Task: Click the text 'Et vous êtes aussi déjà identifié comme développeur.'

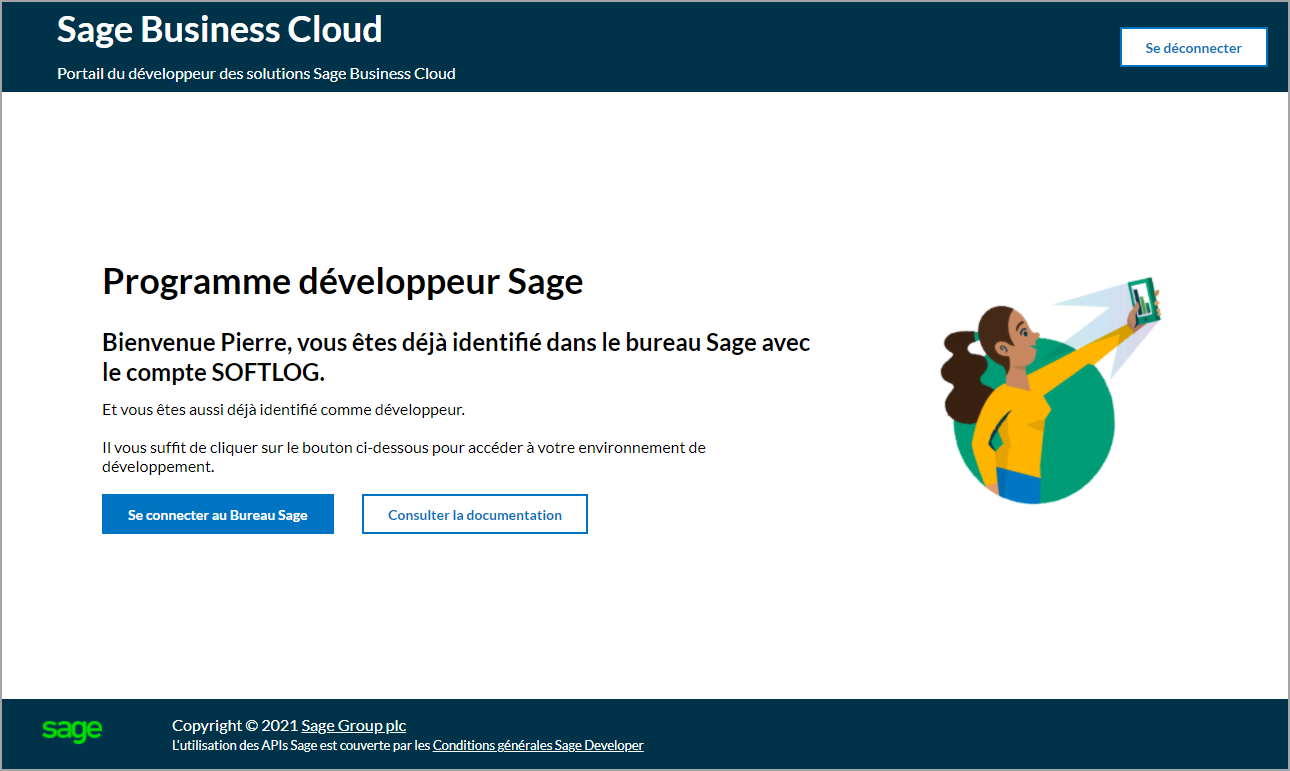Action: coord(284,410)
